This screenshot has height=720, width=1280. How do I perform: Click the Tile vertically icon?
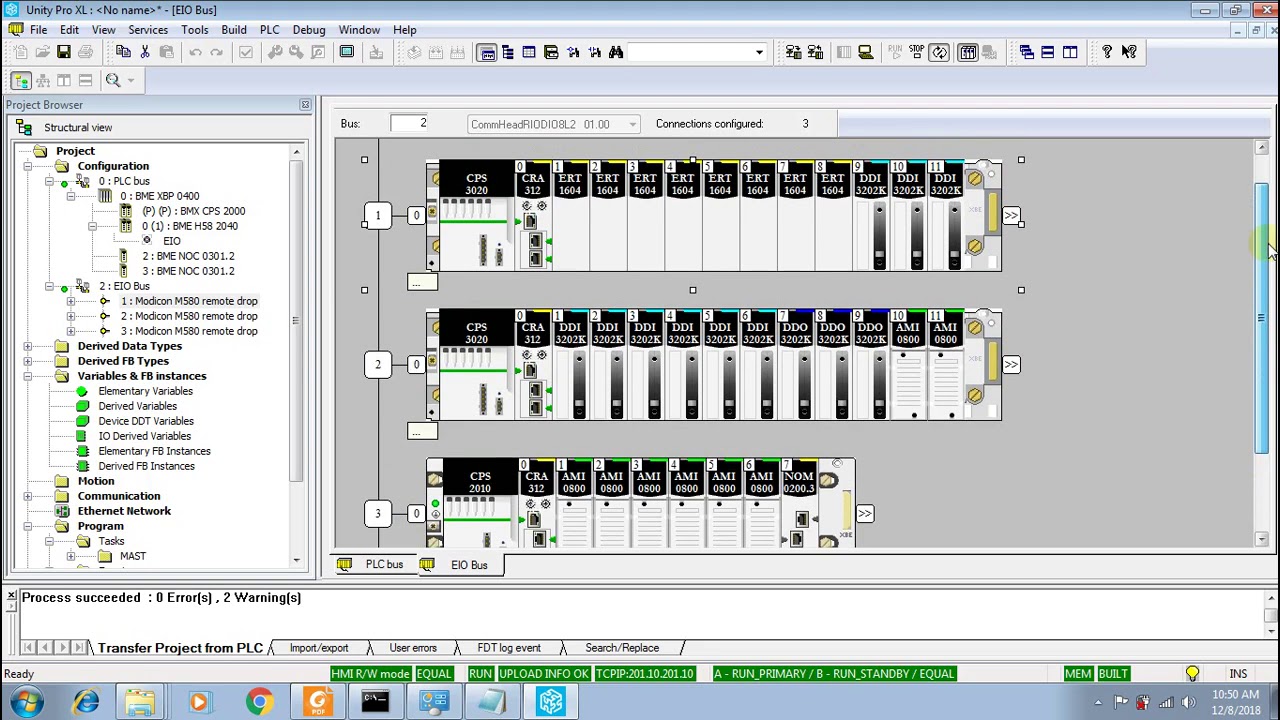coord(1070,52)
